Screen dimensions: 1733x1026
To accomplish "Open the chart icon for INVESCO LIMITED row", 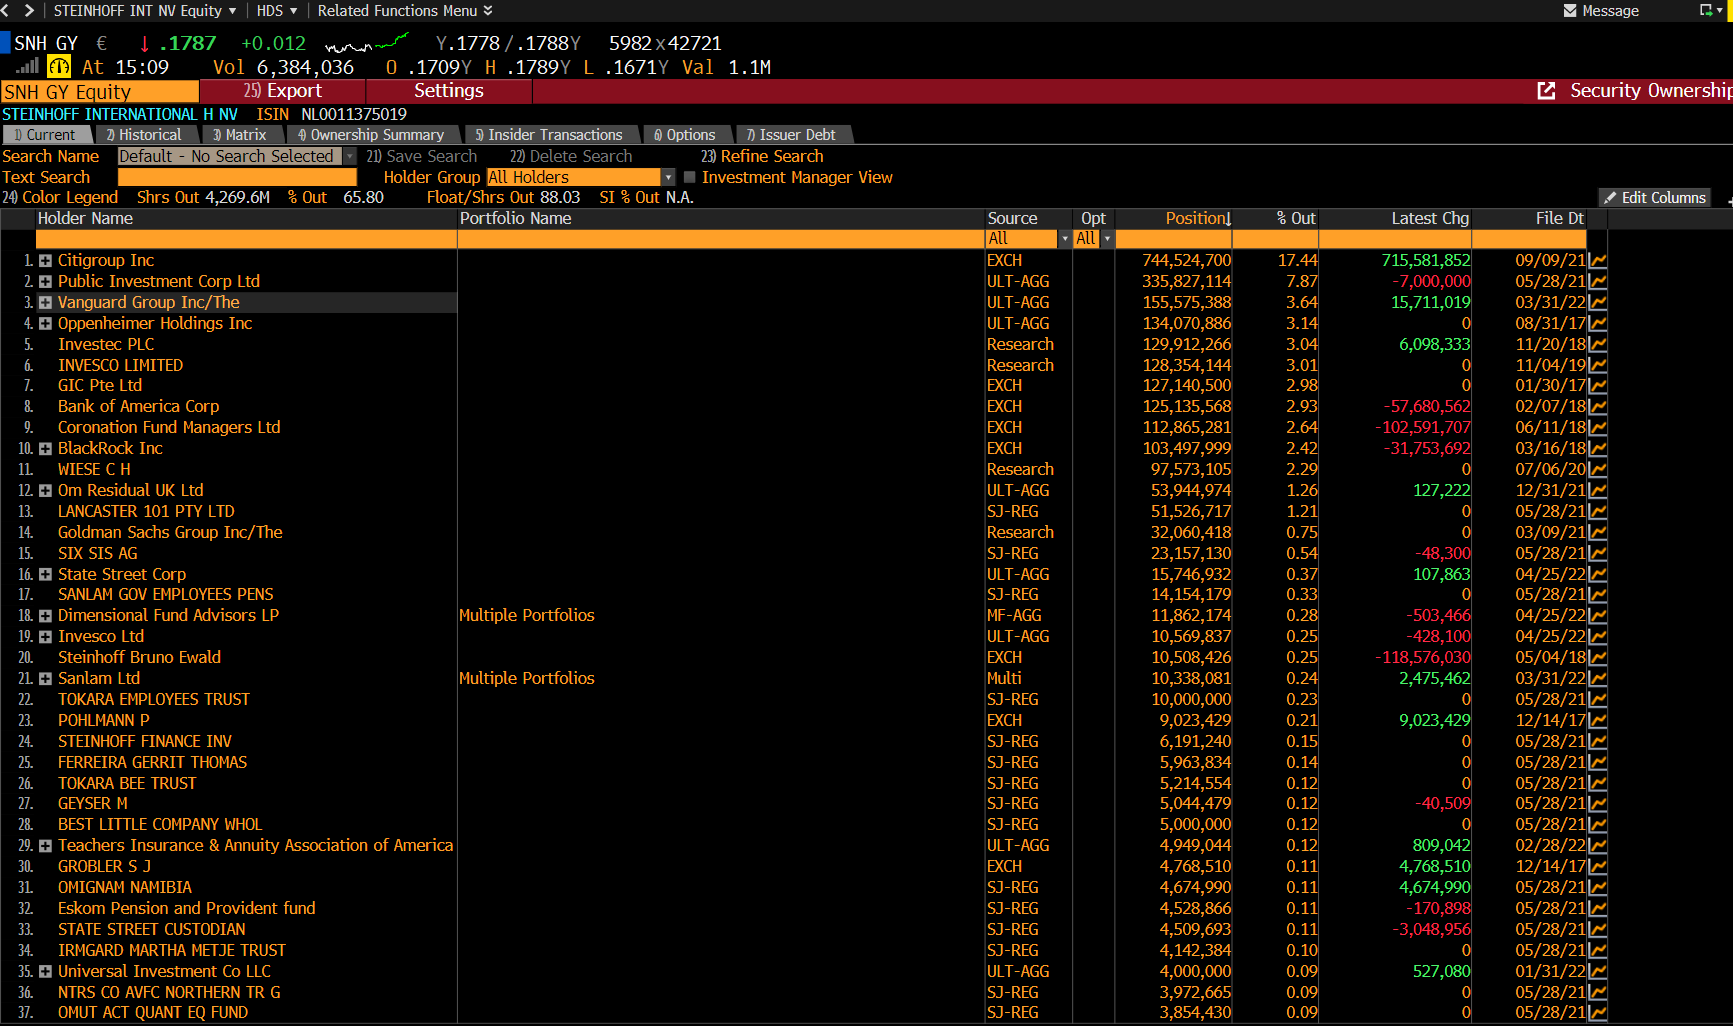I will coord(1598,366).
